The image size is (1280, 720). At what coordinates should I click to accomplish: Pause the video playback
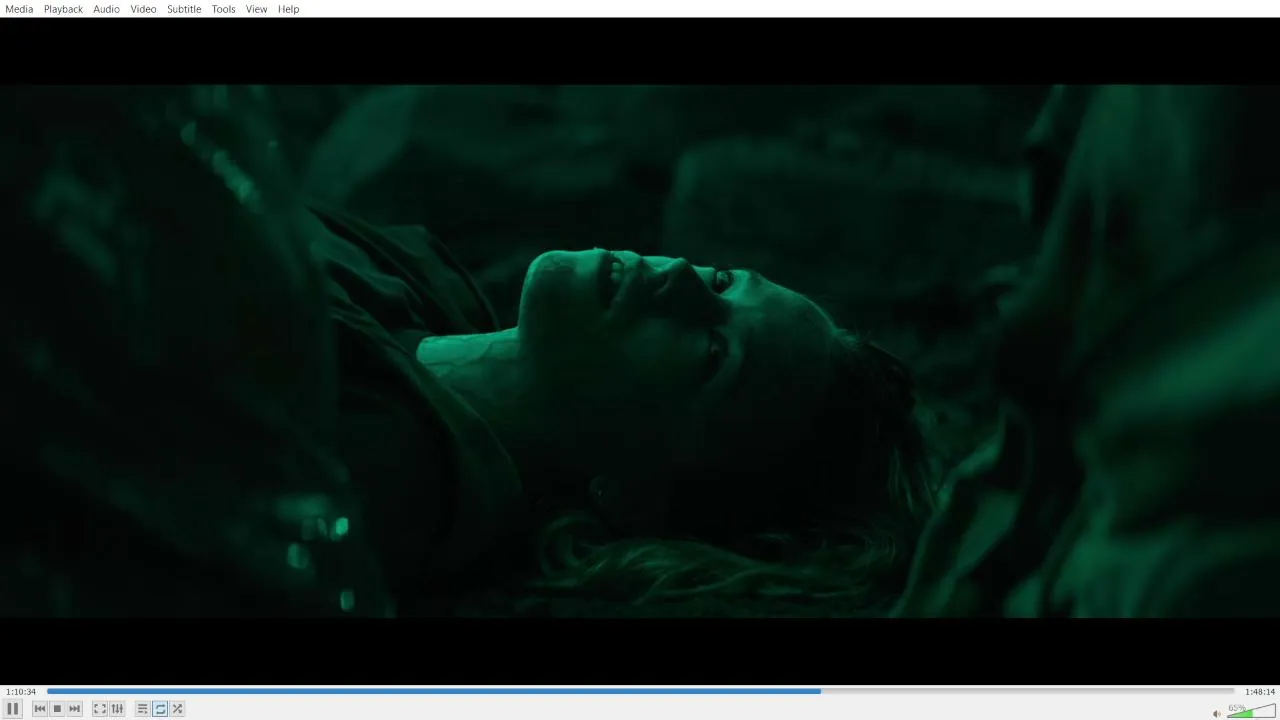coord(13,709)
